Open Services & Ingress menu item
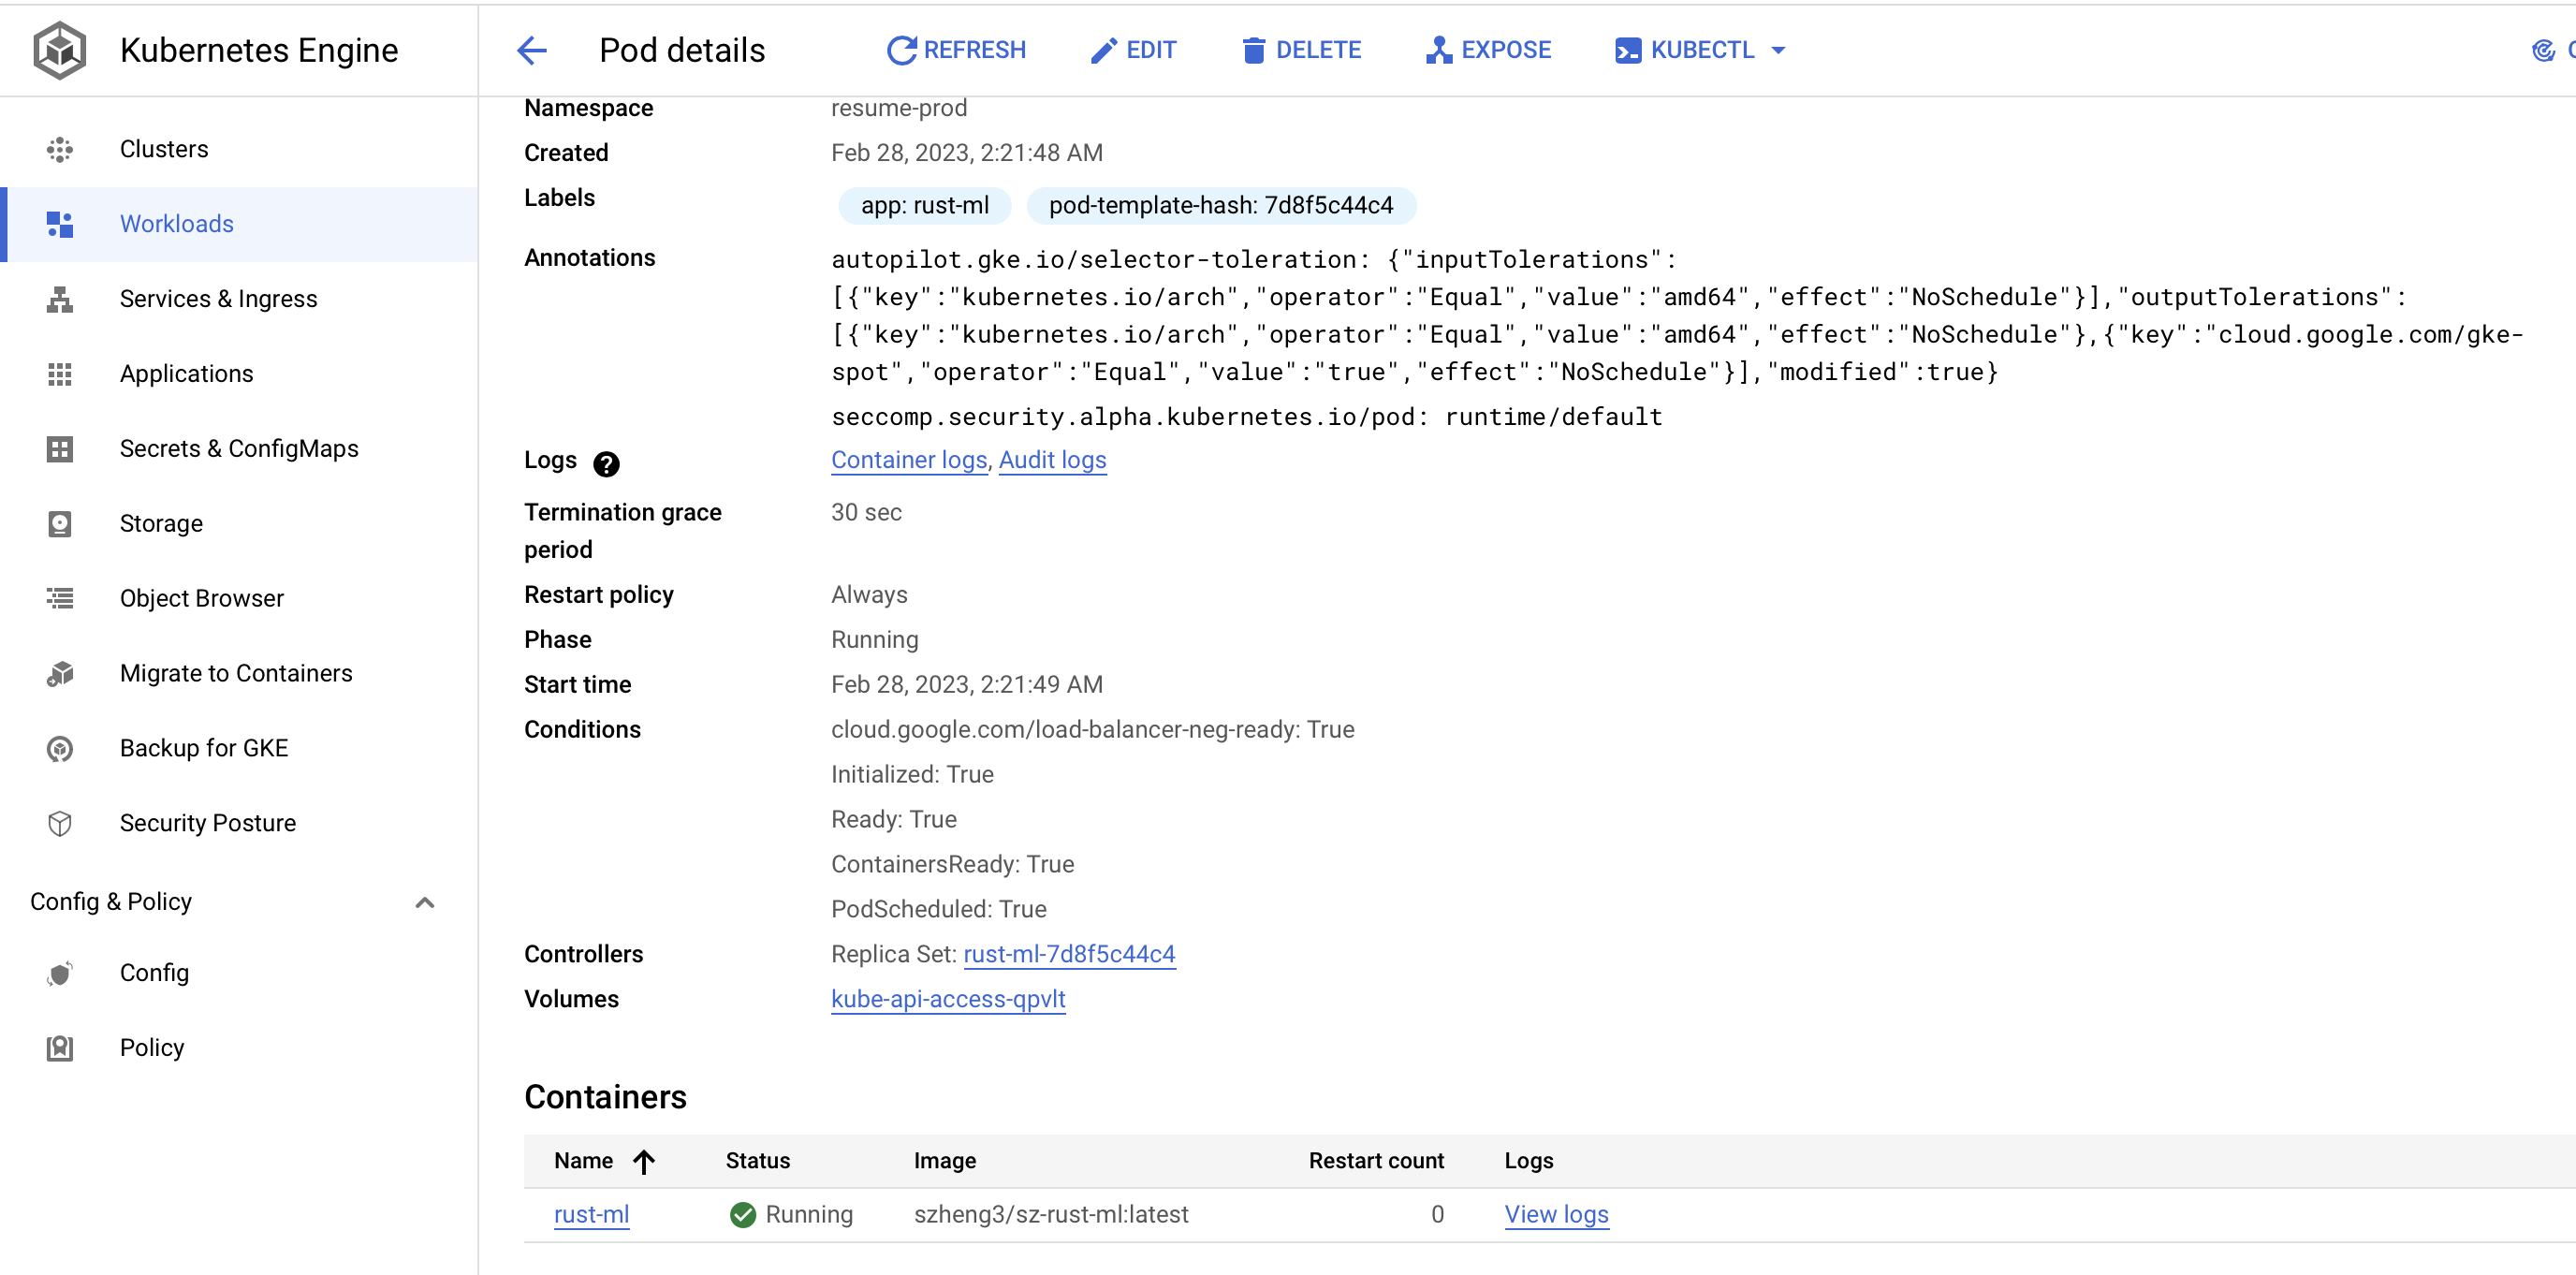This screenshot has height=1275, width=2576. (x=218, y=299)
